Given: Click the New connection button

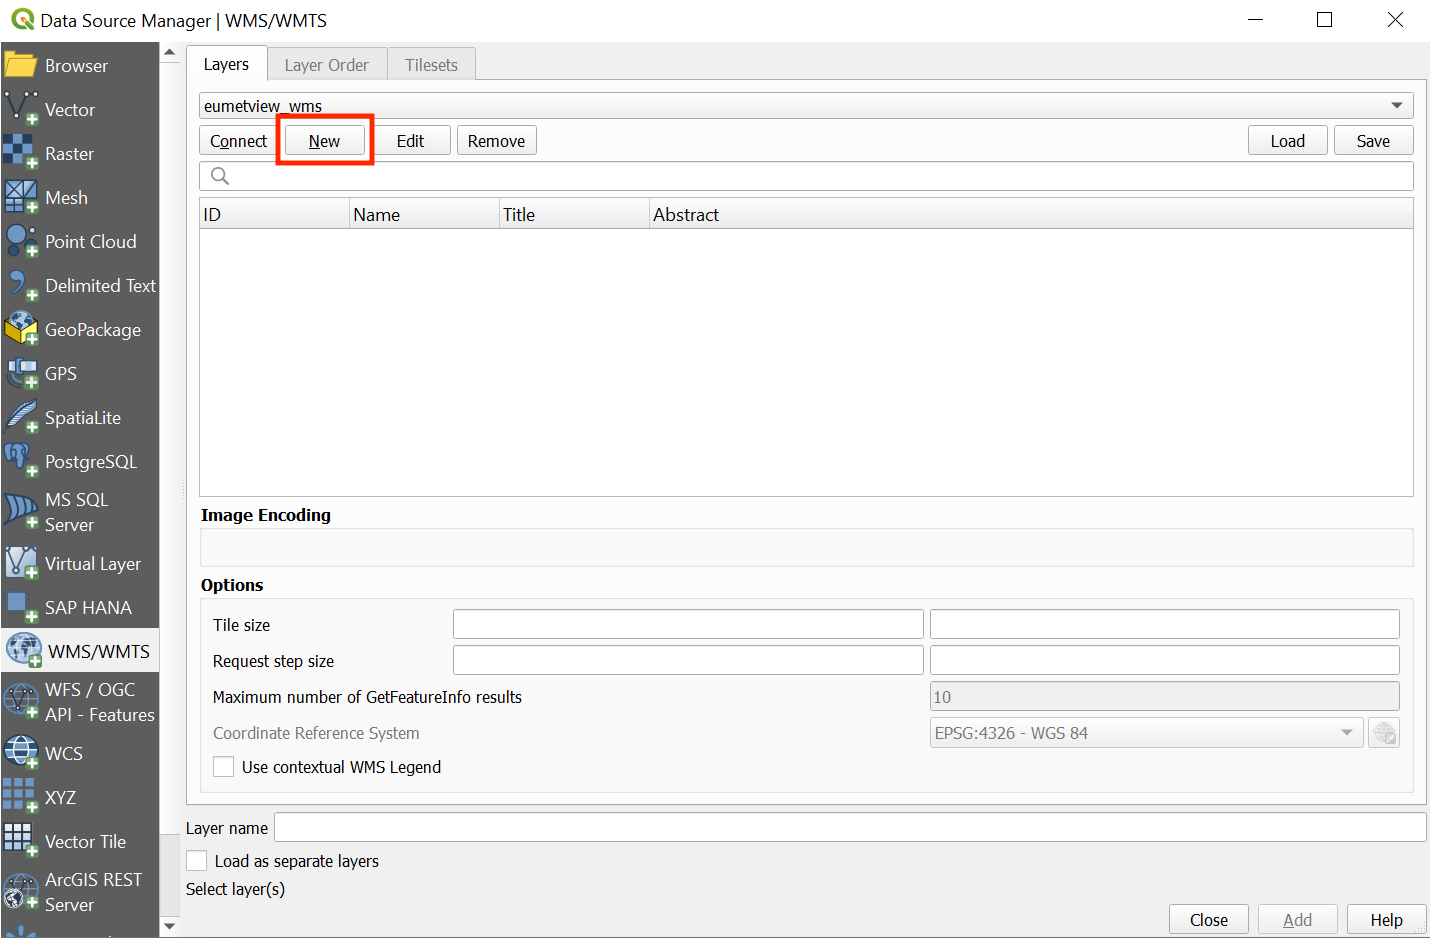Looking at the screenshot, I should (324, 141).
